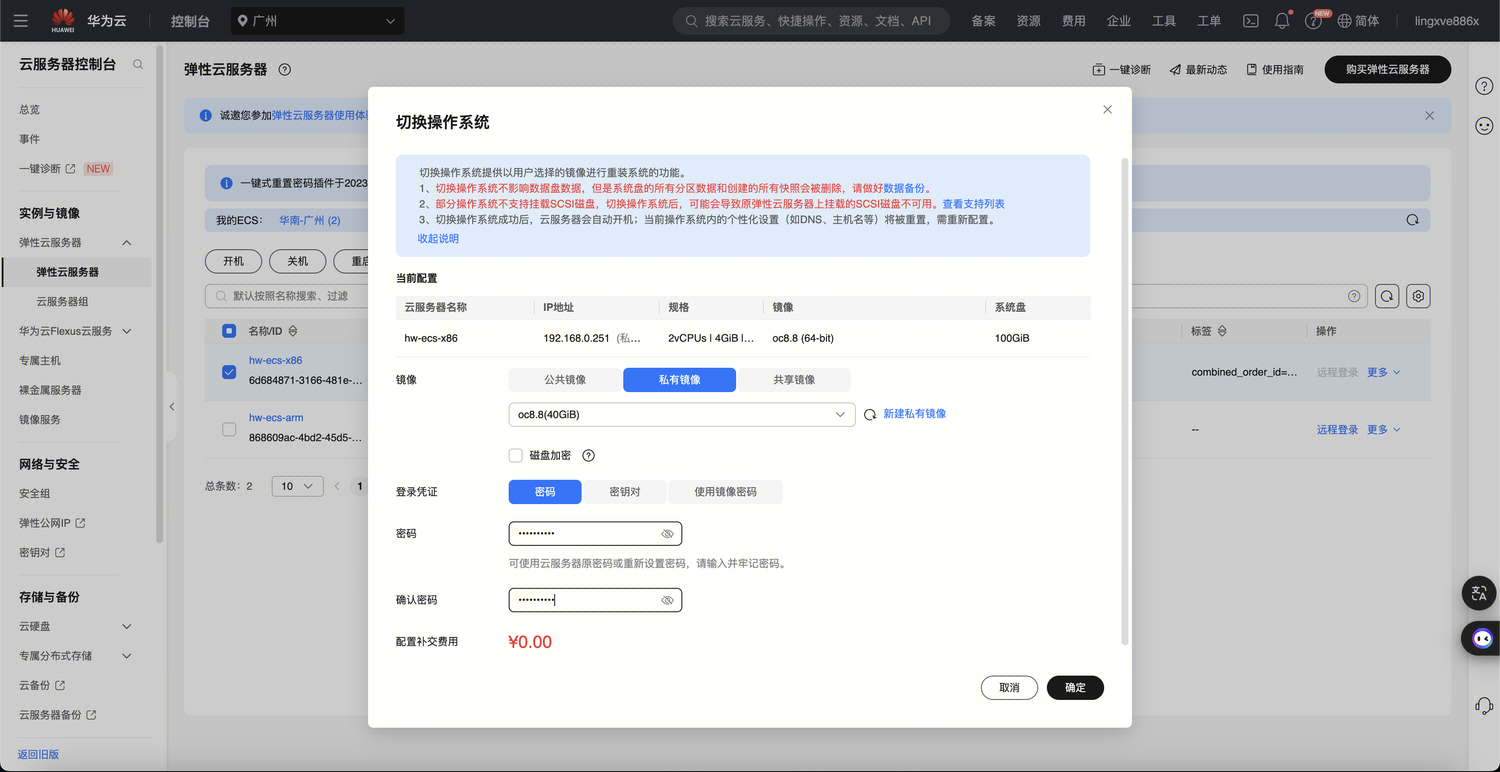The width and height of the screenshot is (1500, 772).
Task: Open 费用 in the top navigation
Action: [x=1074, y=21]
